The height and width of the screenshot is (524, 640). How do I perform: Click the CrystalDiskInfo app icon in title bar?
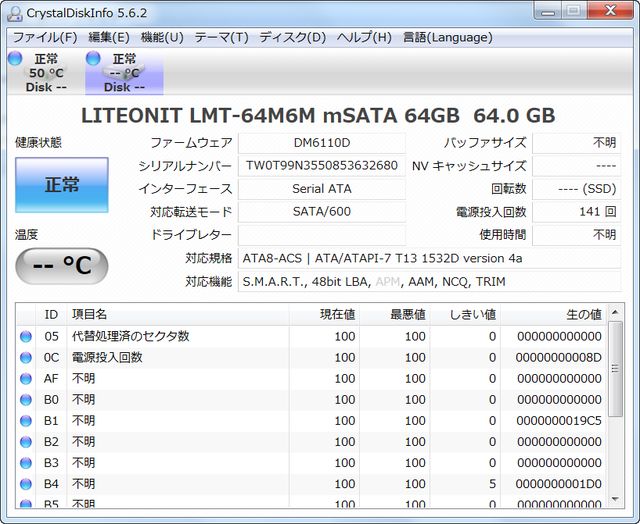point(15,13)
